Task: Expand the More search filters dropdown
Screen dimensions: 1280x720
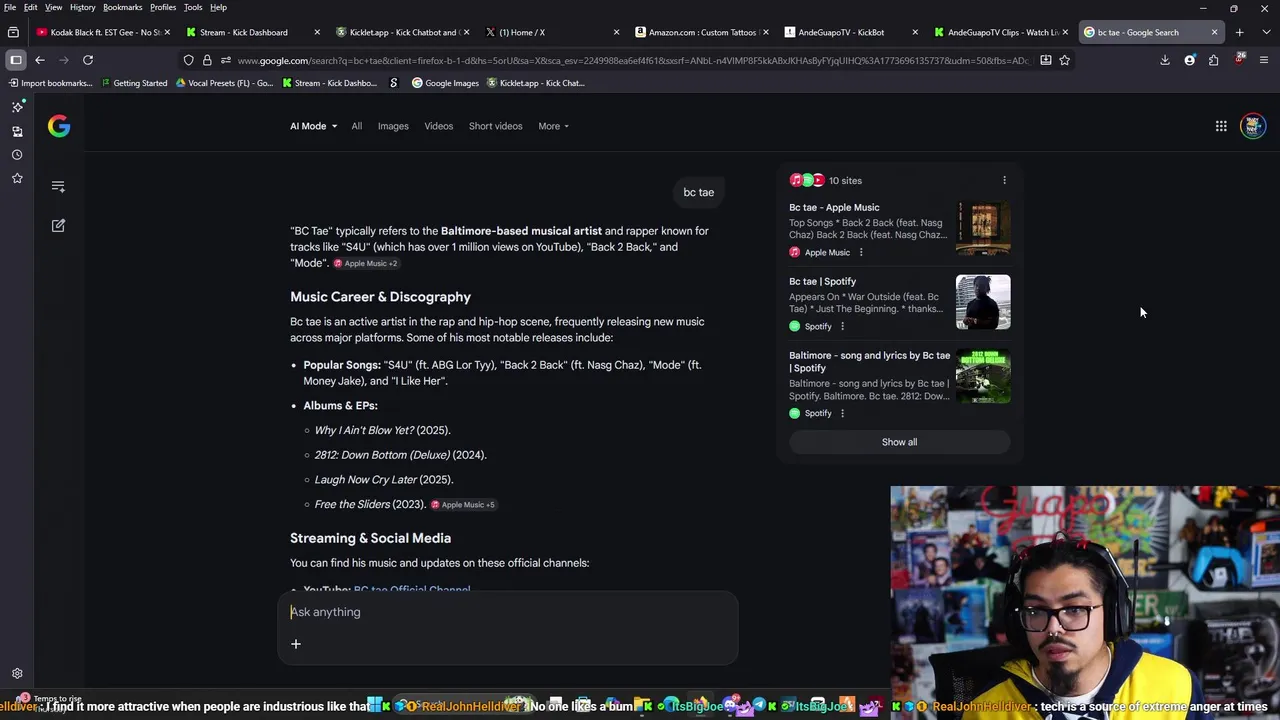Action: pyautogui.click(x=553, y=126)
